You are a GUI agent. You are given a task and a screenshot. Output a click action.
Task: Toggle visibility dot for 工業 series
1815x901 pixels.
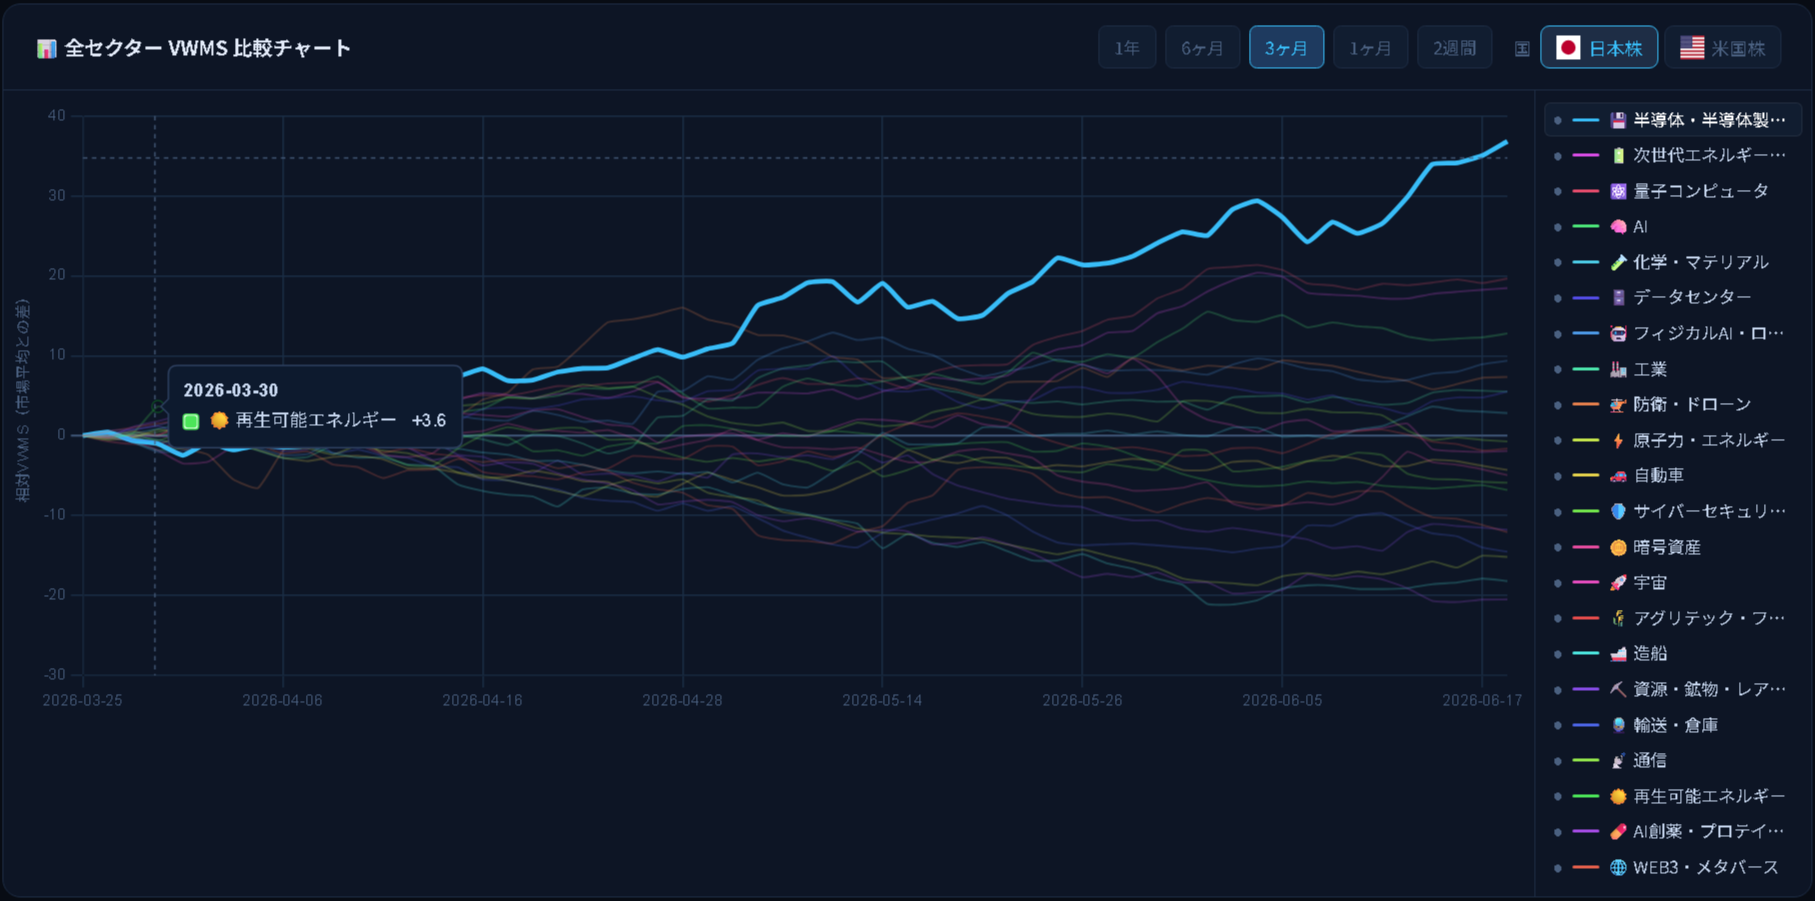[1557, 369]
